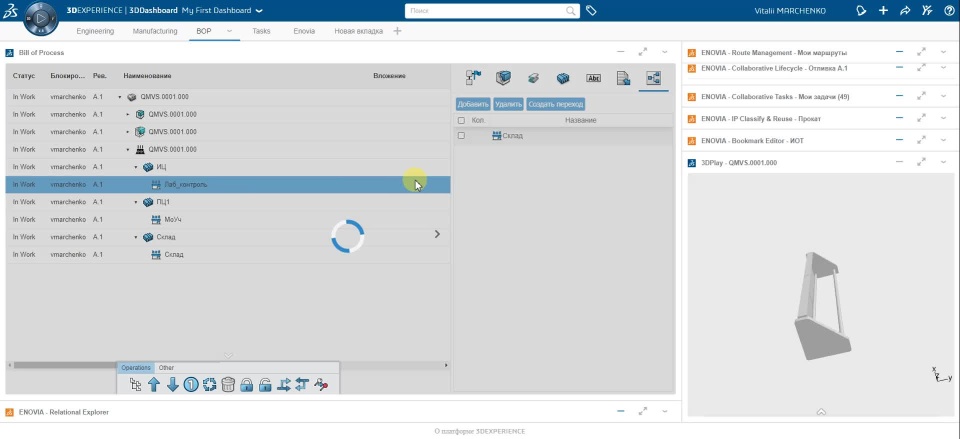Screen dimensions: 960x439
Task: Open the ENOVIA Bookmark Editor widget menu chevron
Action: 943,140
